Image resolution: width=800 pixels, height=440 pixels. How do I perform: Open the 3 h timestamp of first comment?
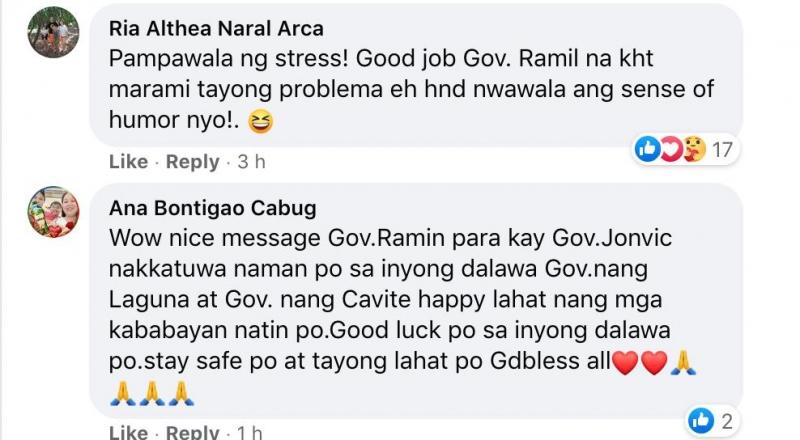252,162
